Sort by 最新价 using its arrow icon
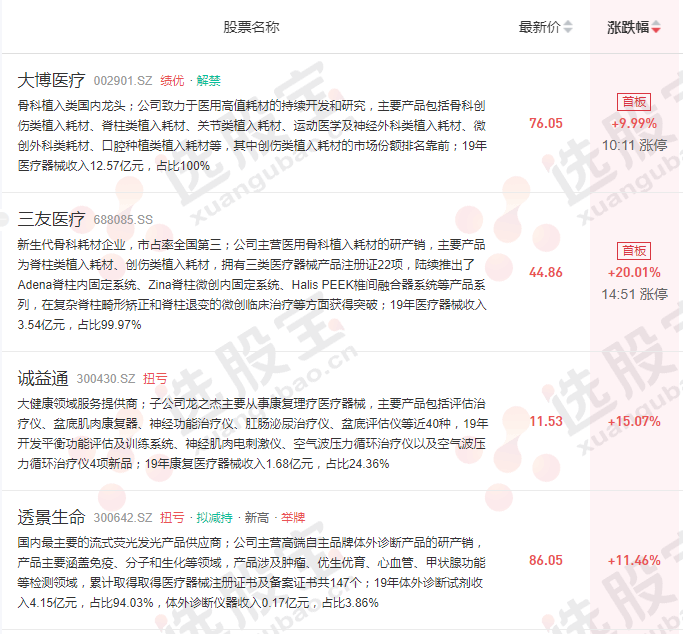This screenshot has width=683, height=634. (568, 27)
